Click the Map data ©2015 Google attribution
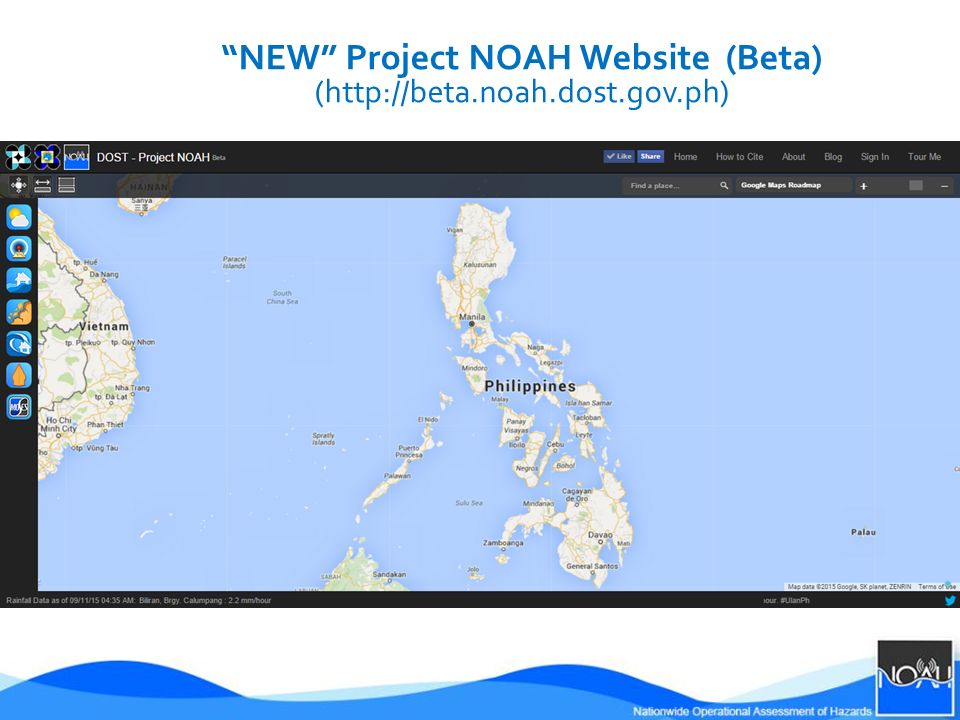The height and width of the screenshot is (720, 960). [849, 587]
